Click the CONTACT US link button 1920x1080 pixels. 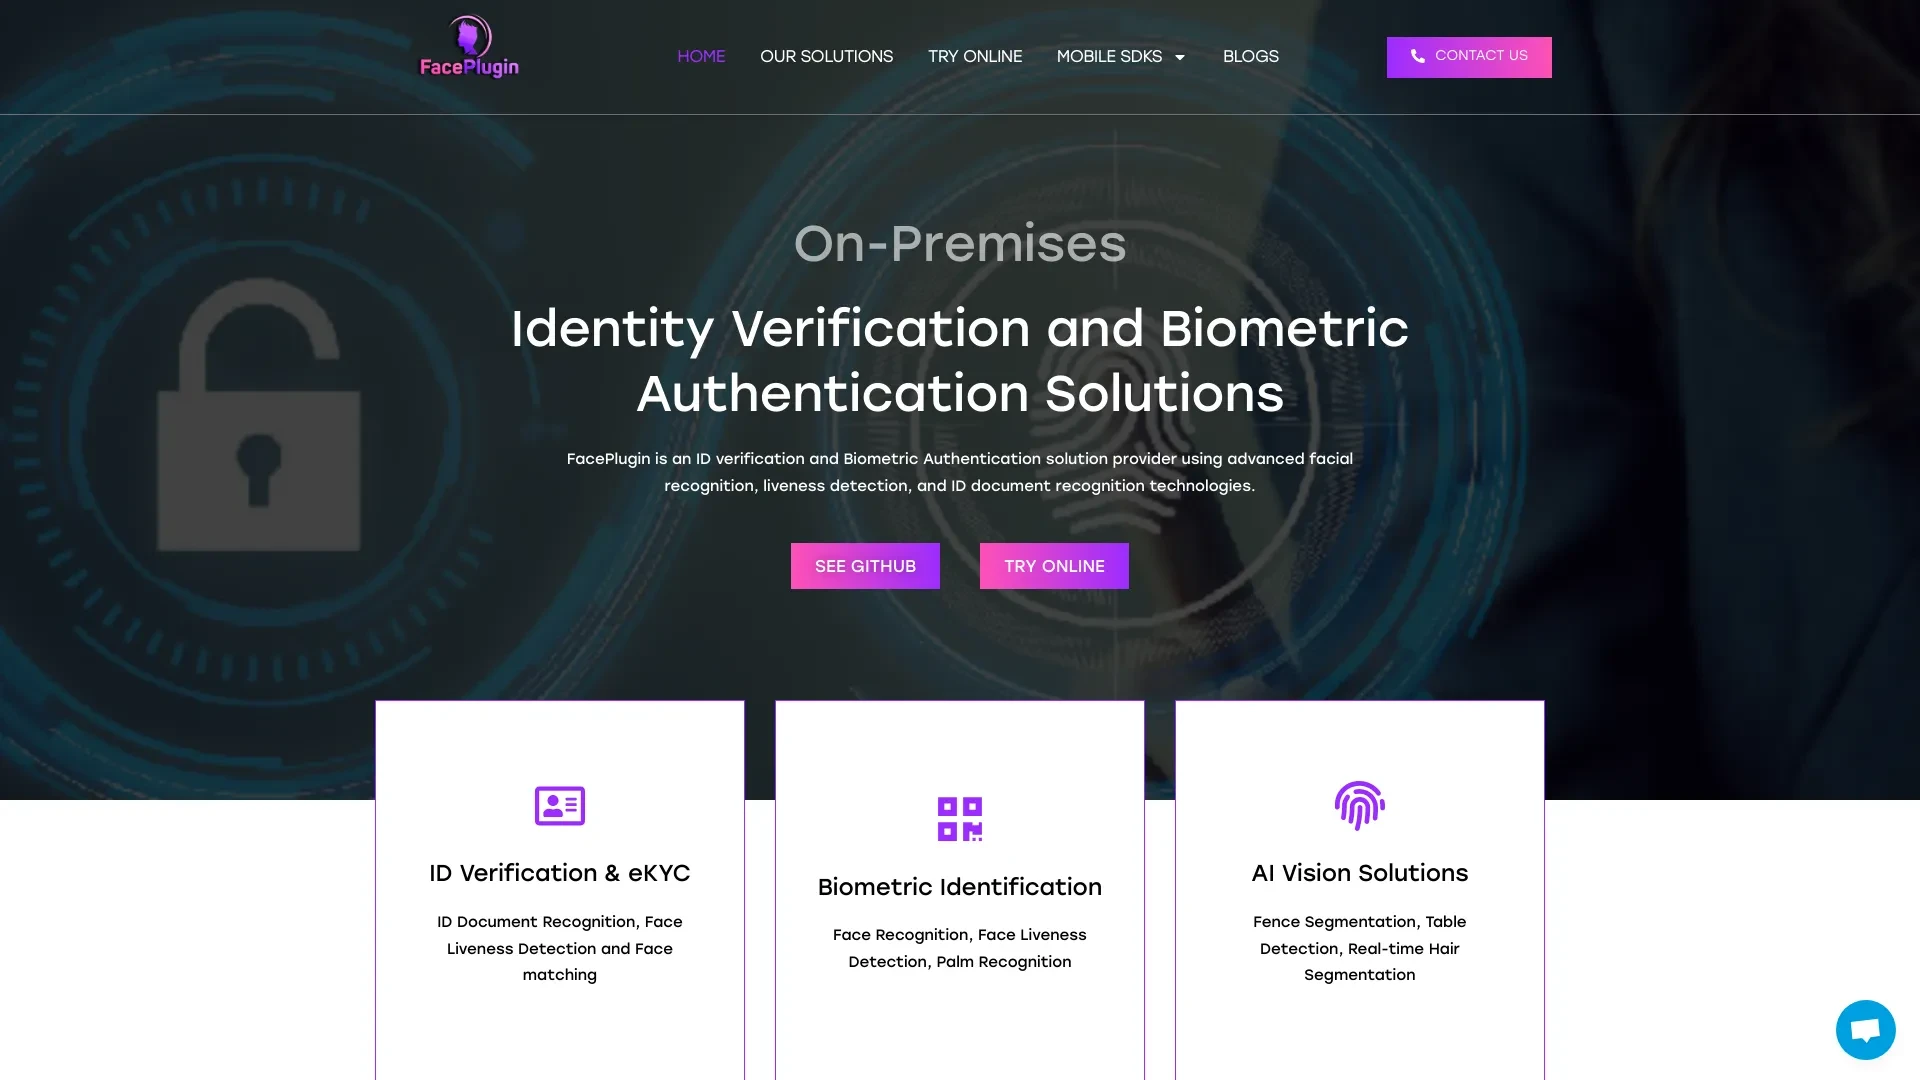[x=1468, y=57]
